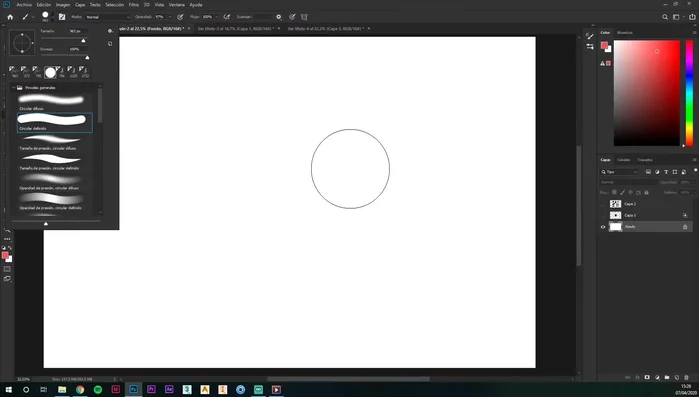Toggle layer filtering on/off switch
The width and height of the screenshot is (699, 397).
click(695, 171)
